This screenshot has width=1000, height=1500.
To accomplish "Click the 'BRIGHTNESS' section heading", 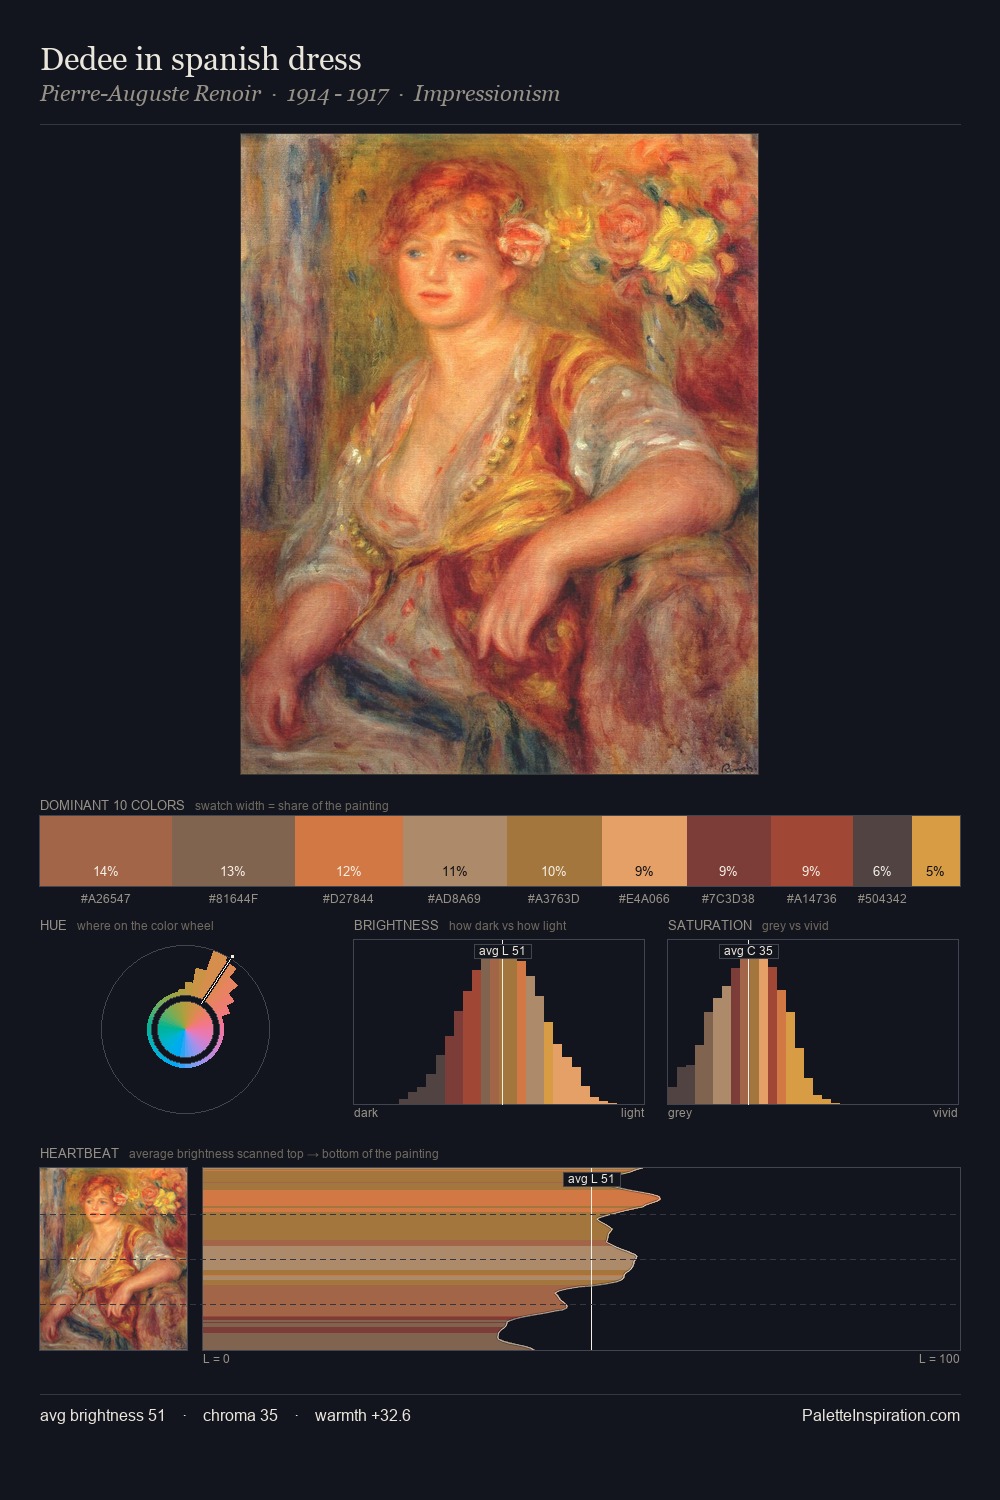I will click(x=396, y=925).
